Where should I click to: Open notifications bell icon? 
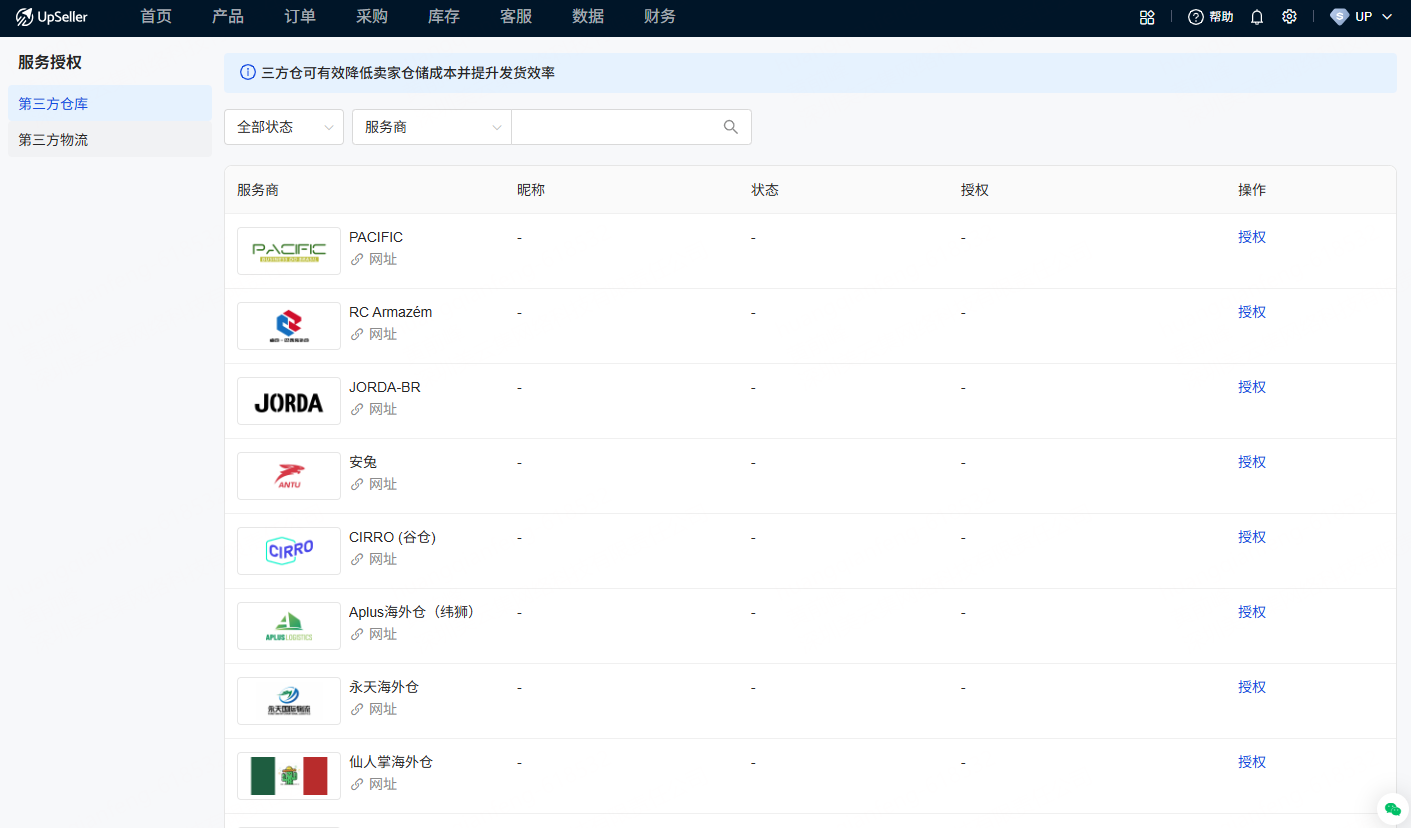click(1257, 17)
